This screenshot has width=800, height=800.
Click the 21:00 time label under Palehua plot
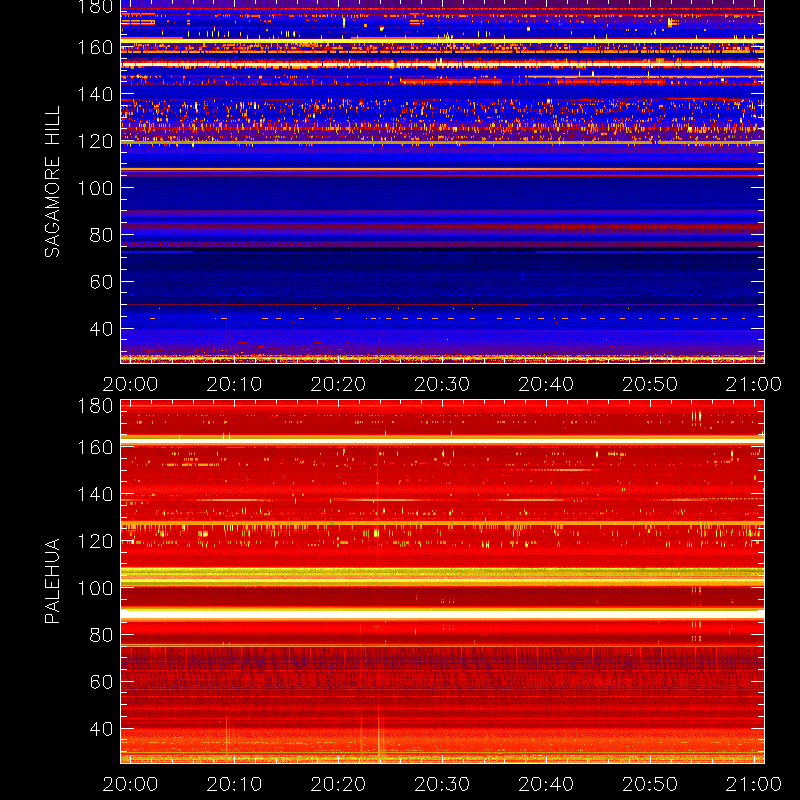(x=754, y=784)
